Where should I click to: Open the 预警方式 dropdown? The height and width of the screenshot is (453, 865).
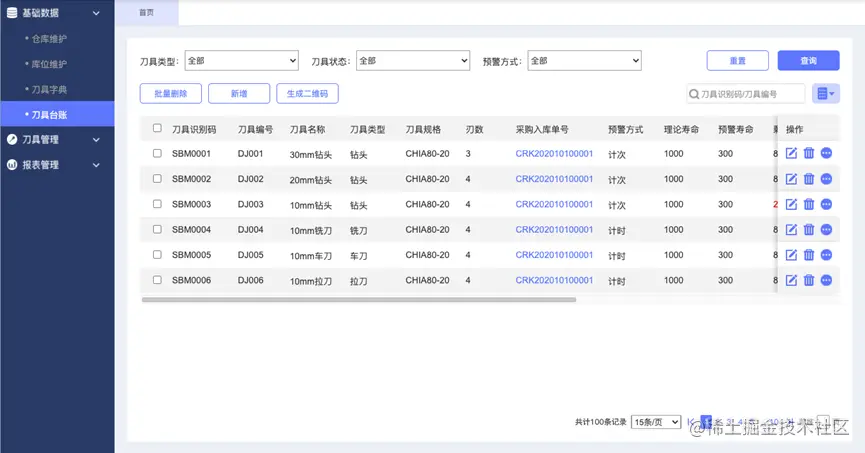[x=584, y=61]
